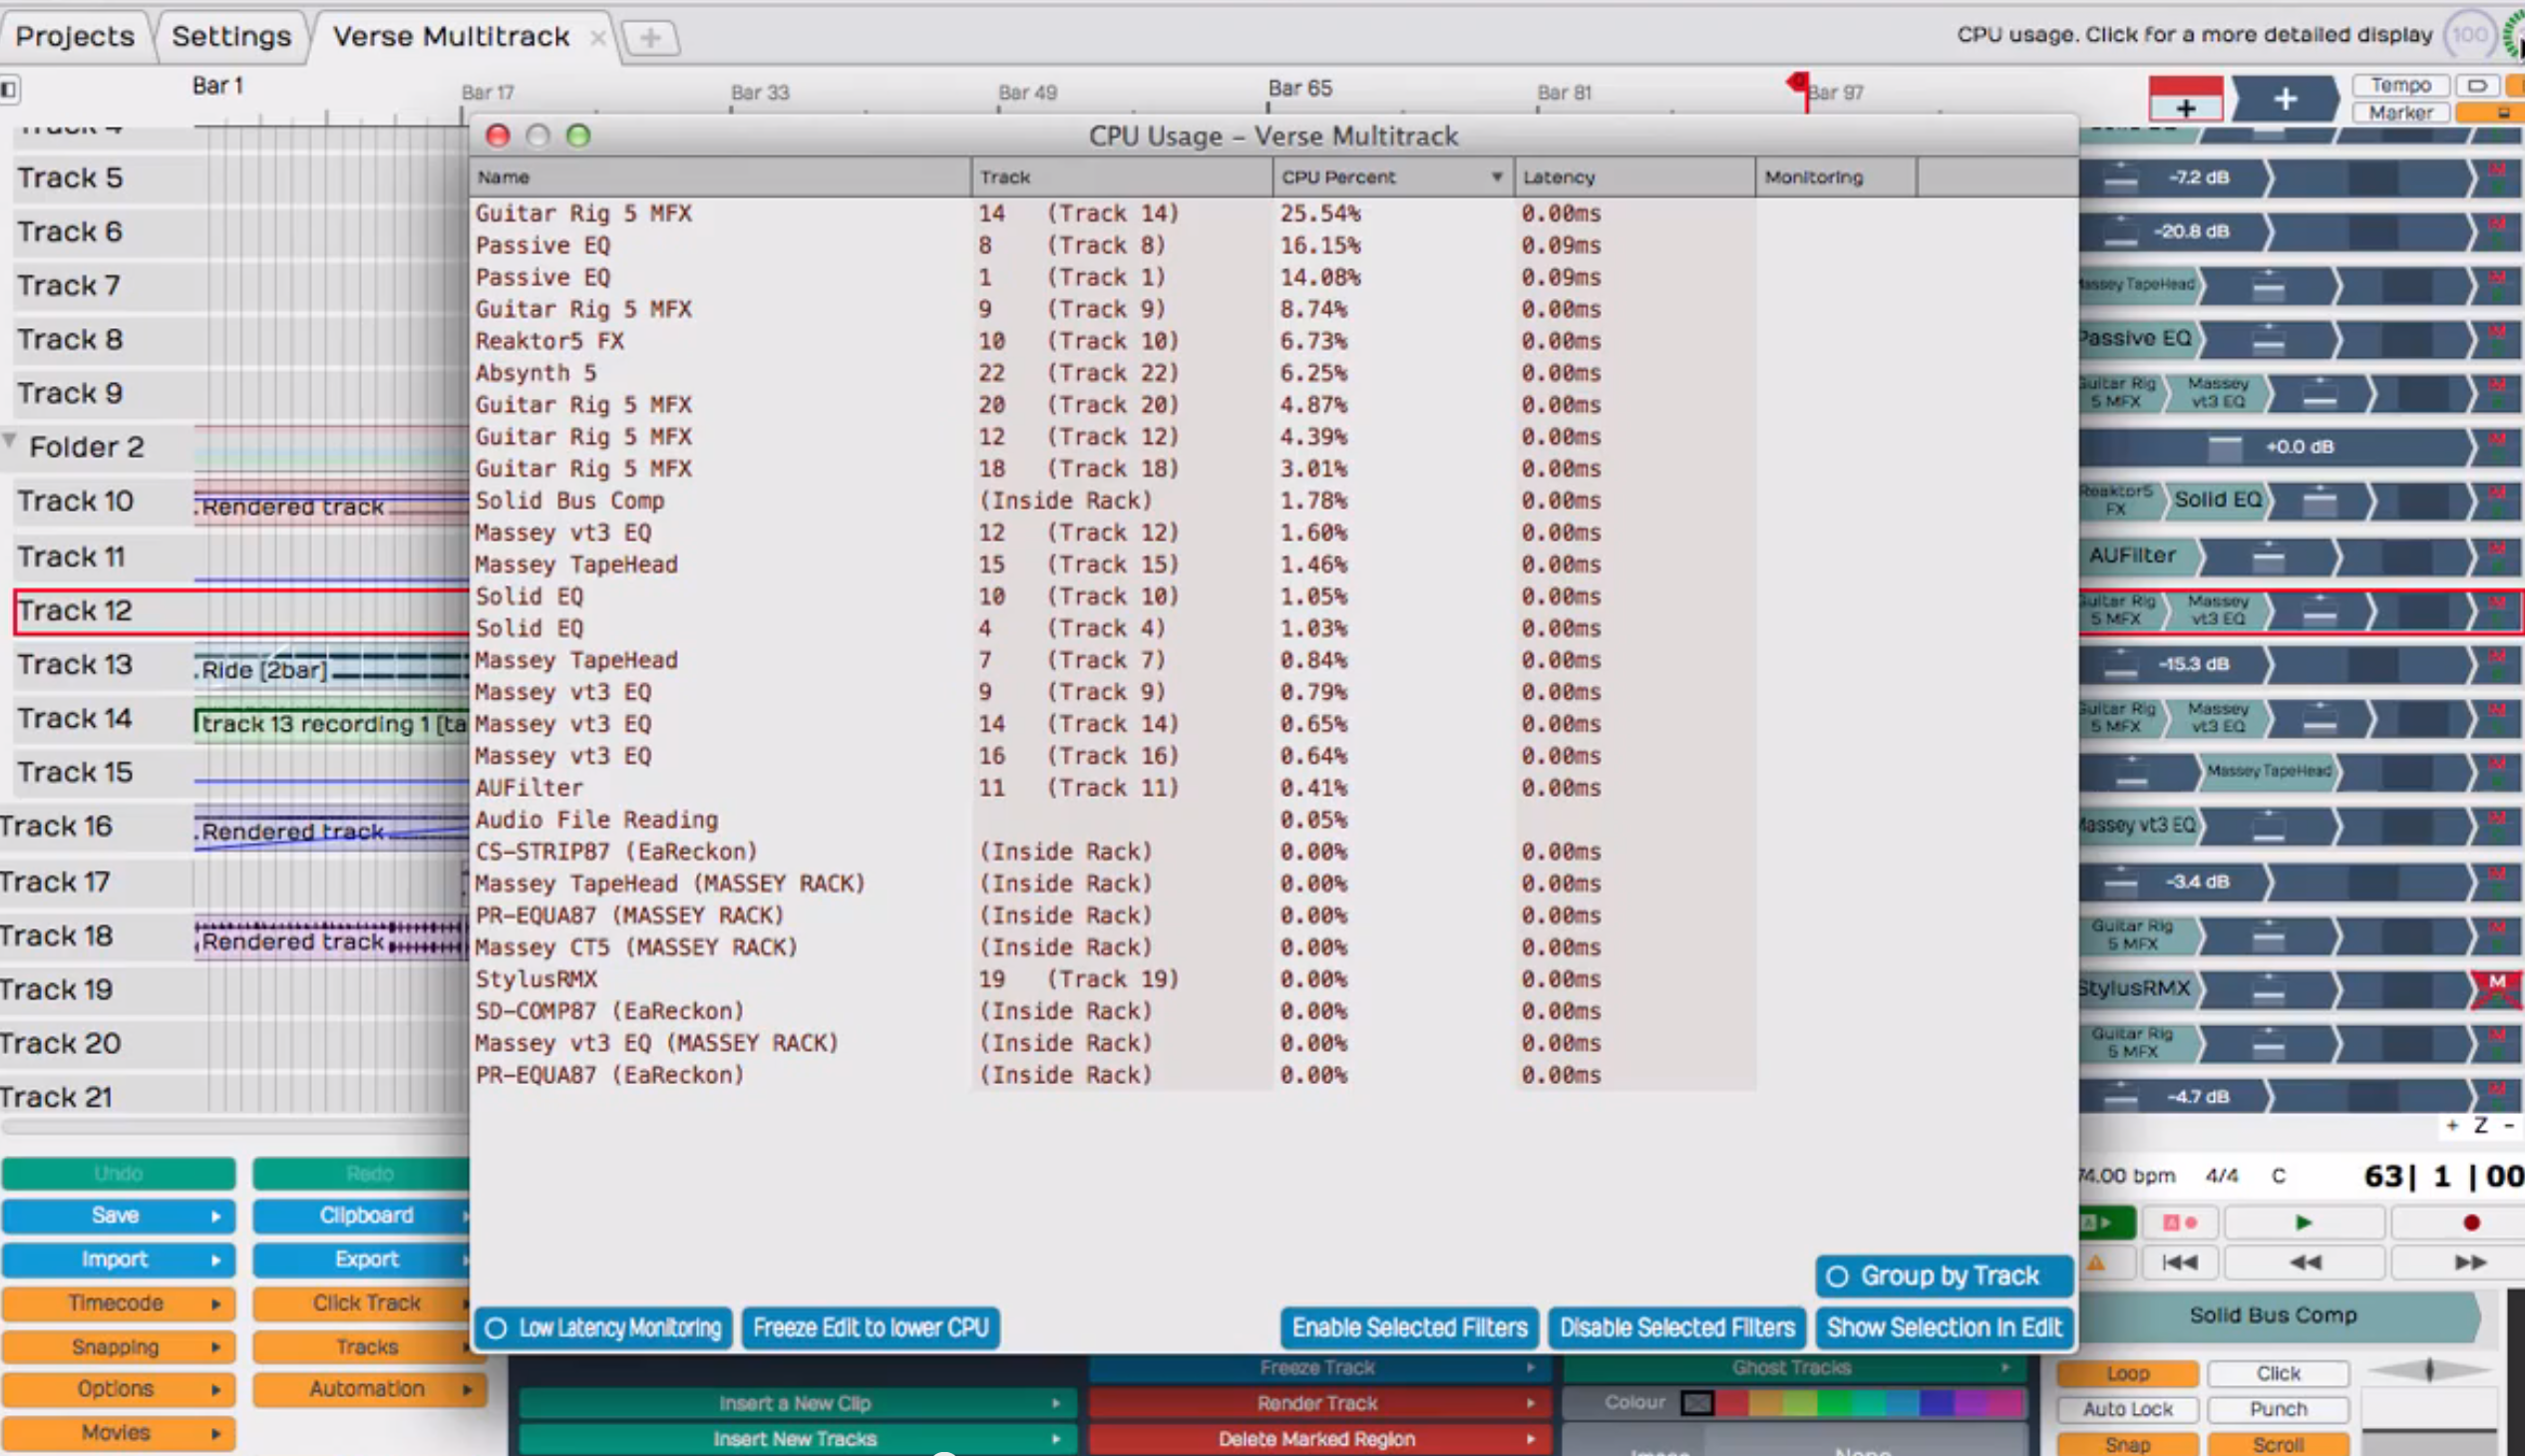Image resolution: width=2525 pixels, height=1456 pixels.
Task: Toggle the Loop button in transport
Action: pyautogui.click(x=2127, y=1373)
